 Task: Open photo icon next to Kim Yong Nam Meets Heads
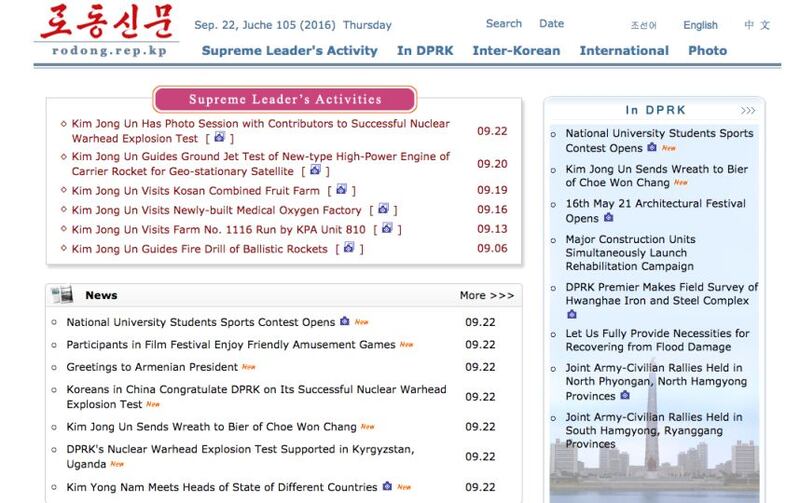click(387, 486)
